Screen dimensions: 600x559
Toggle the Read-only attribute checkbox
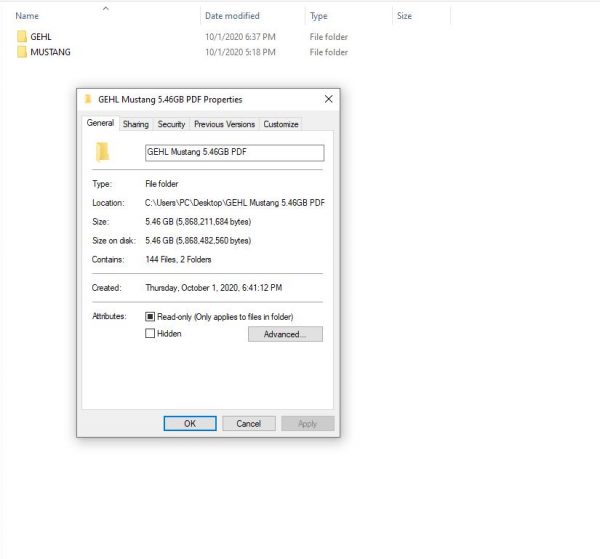click(150, 316)
